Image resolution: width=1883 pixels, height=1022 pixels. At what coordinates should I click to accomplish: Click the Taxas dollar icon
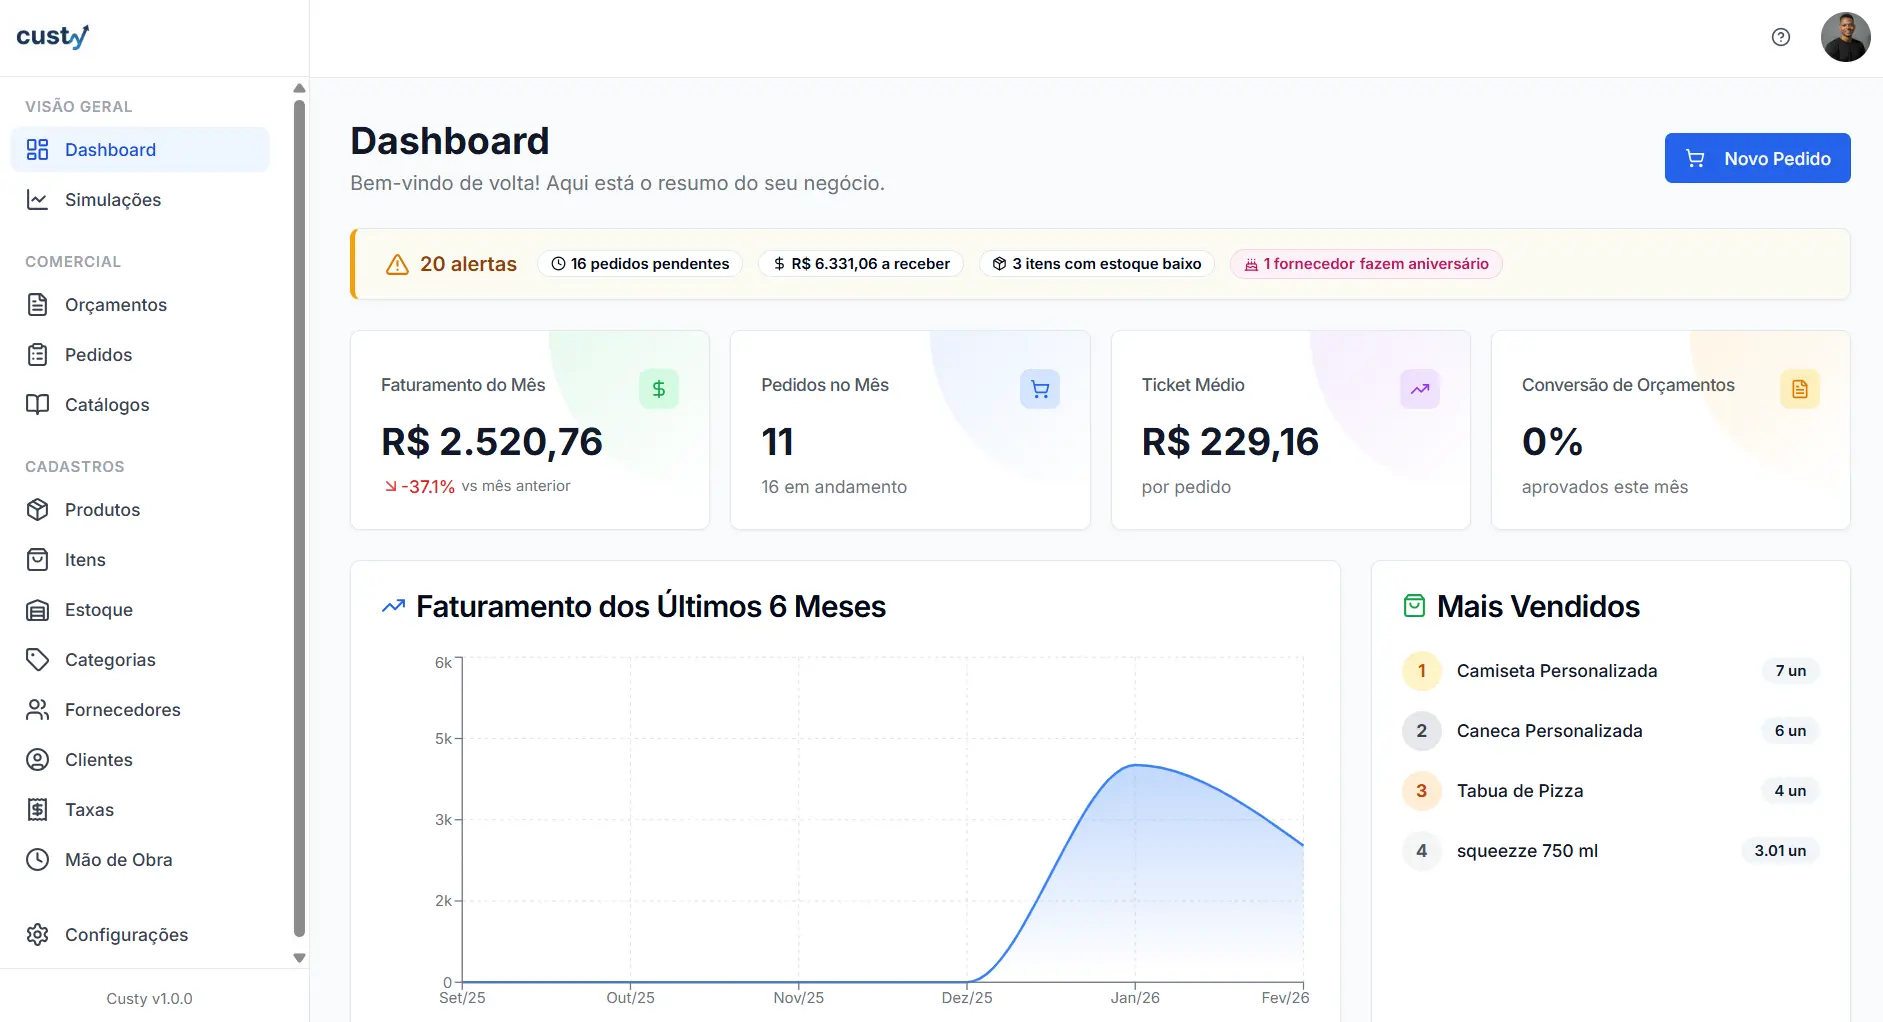(x=37, y=809)
